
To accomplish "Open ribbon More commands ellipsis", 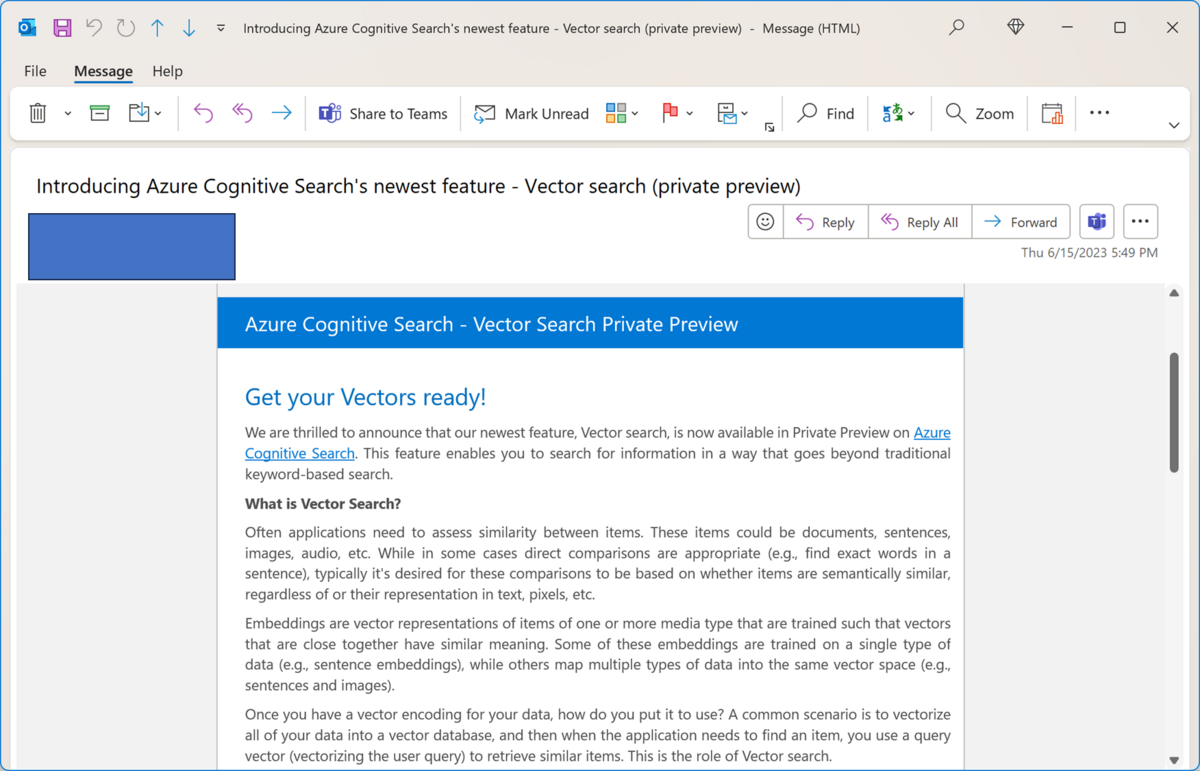I will point(1100,113).
